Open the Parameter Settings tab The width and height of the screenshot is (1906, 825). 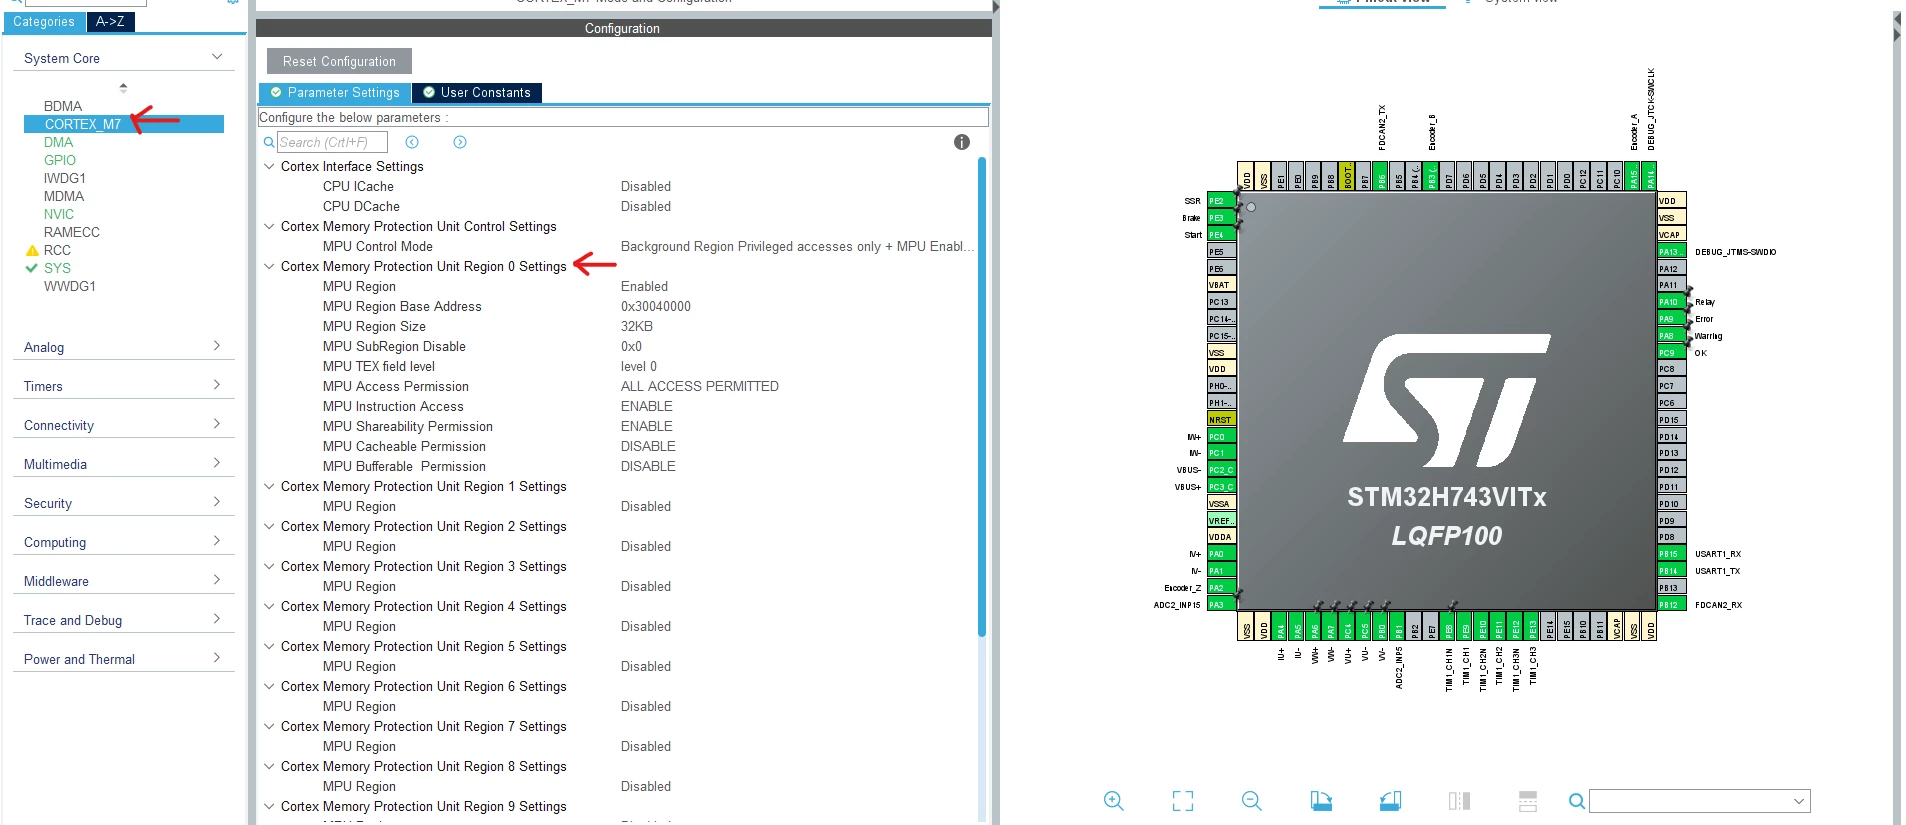pyautogui.click(x=335, y=92)
